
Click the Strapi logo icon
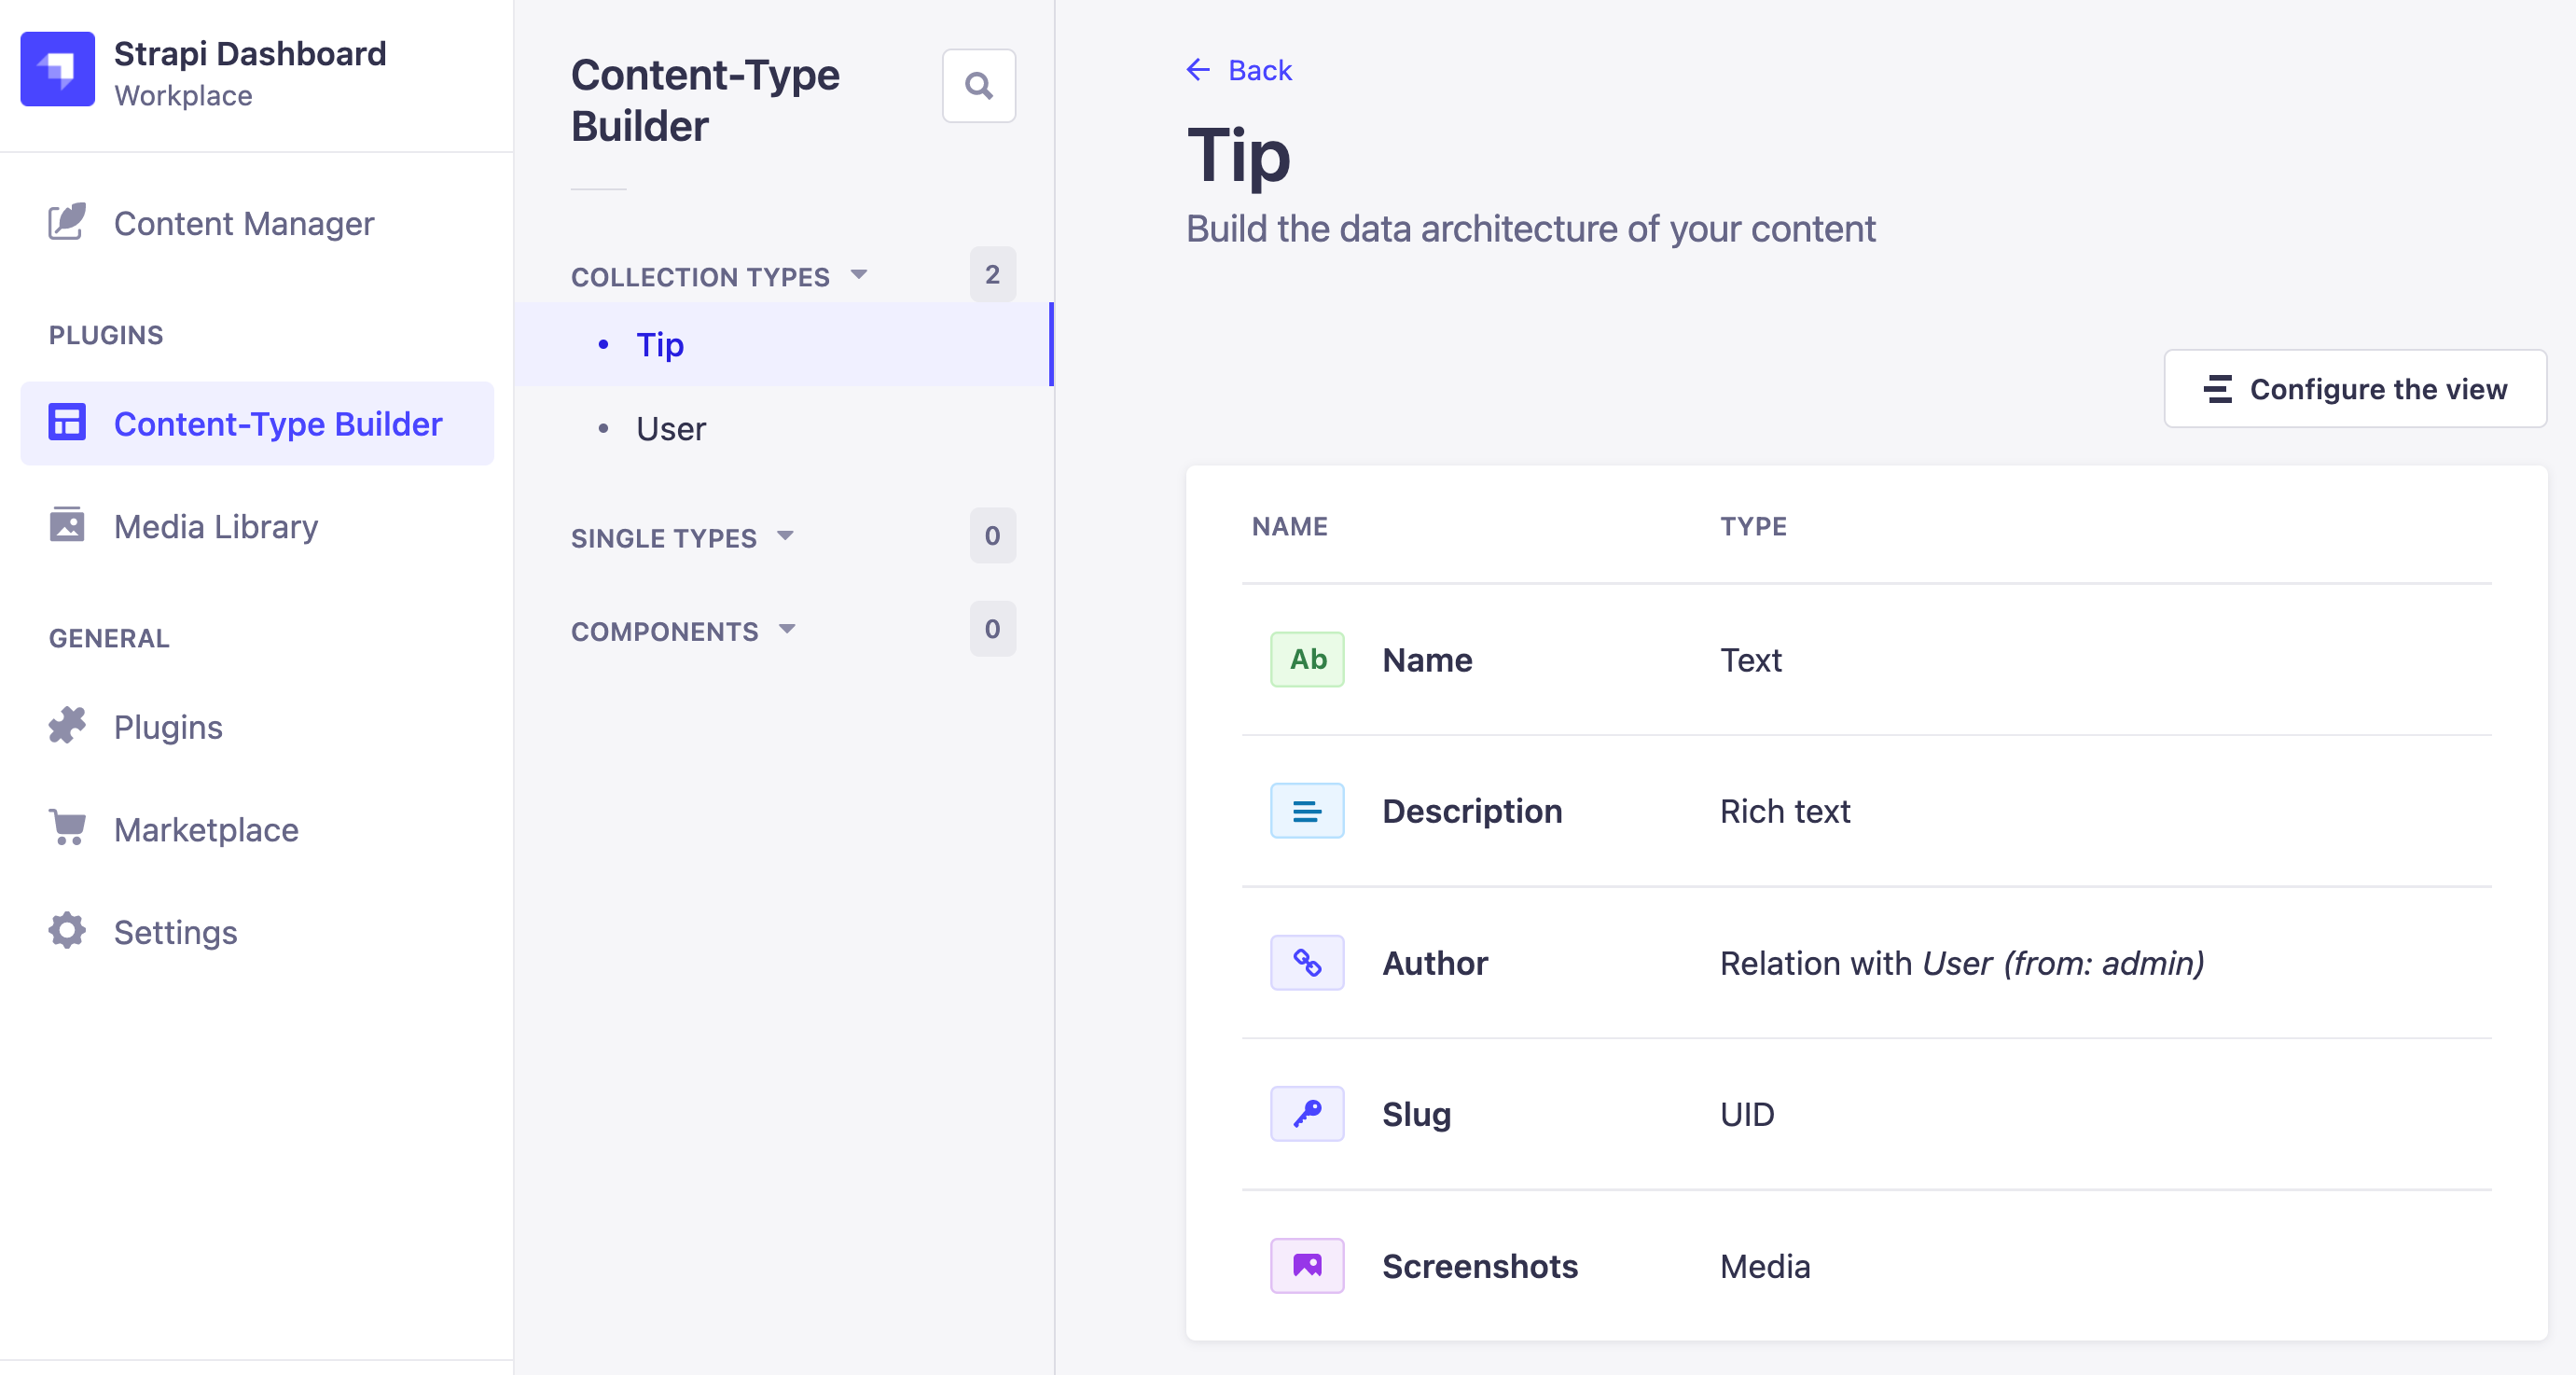click(x=57, y=69)
